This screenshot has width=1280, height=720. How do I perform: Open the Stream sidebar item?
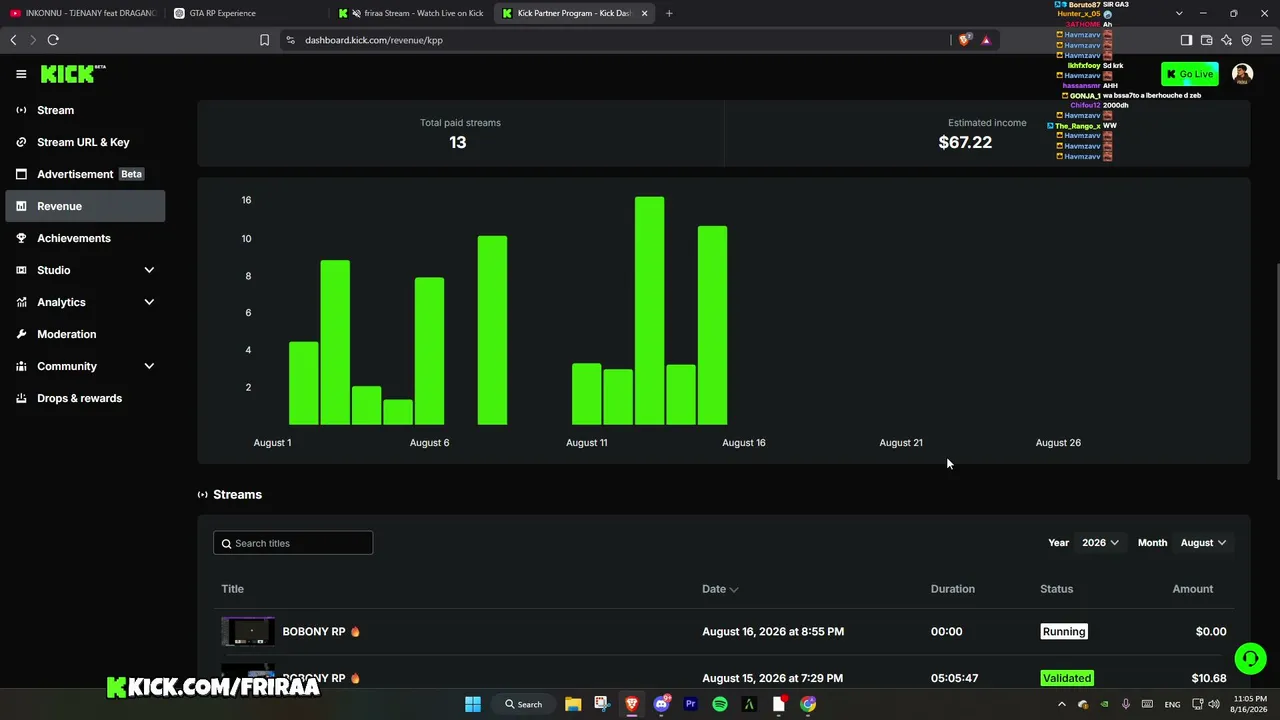pyautogui.click(x=86, y=110)
